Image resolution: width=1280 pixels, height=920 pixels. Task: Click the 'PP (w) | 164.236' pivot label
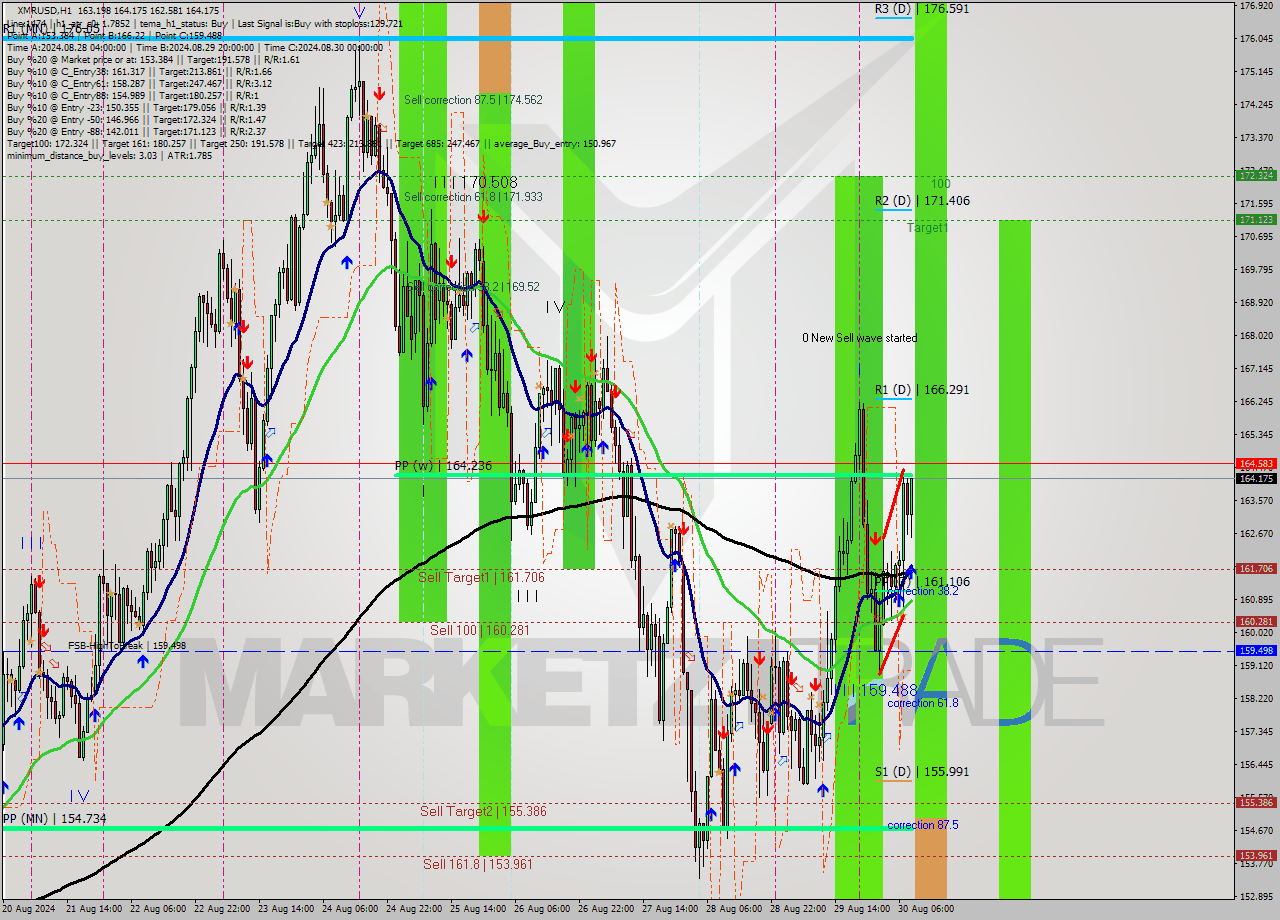[x=445, y=465]
